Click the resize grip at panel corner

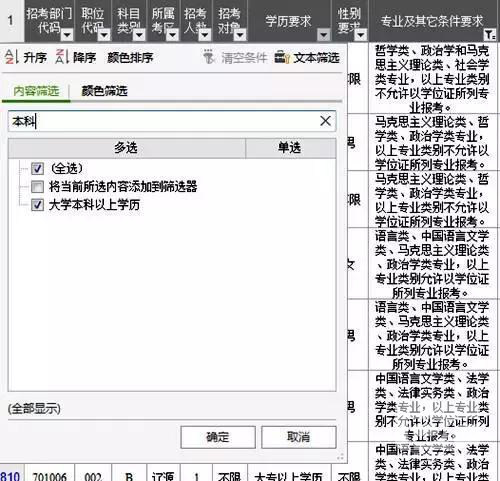[x=340, y=457]
